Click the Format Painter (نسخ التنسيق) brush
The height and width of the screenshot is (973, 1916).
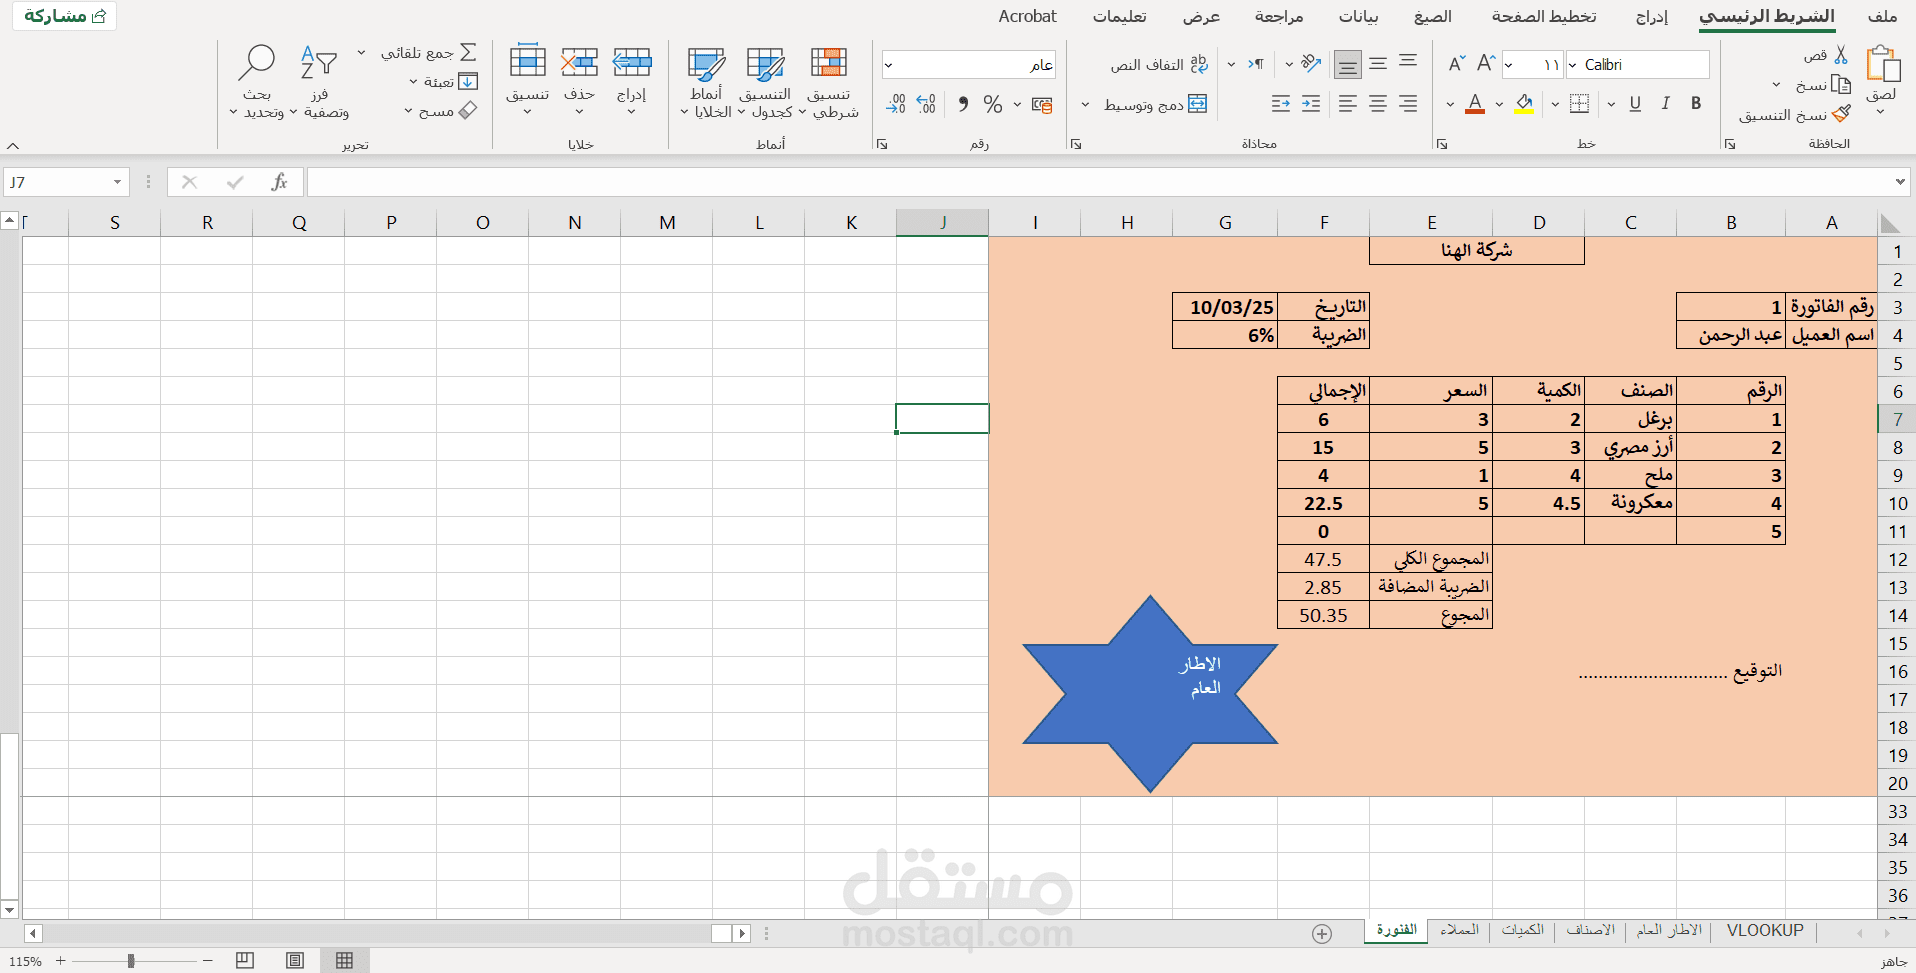click(1841, 115)
